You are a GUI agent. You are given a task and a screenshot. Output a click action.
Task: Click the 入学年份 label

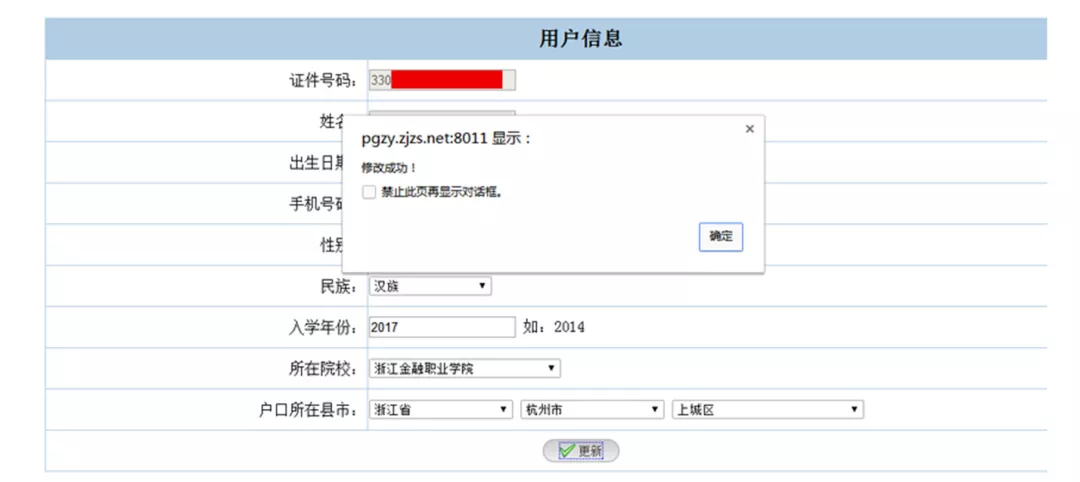[x=324, y=328]
